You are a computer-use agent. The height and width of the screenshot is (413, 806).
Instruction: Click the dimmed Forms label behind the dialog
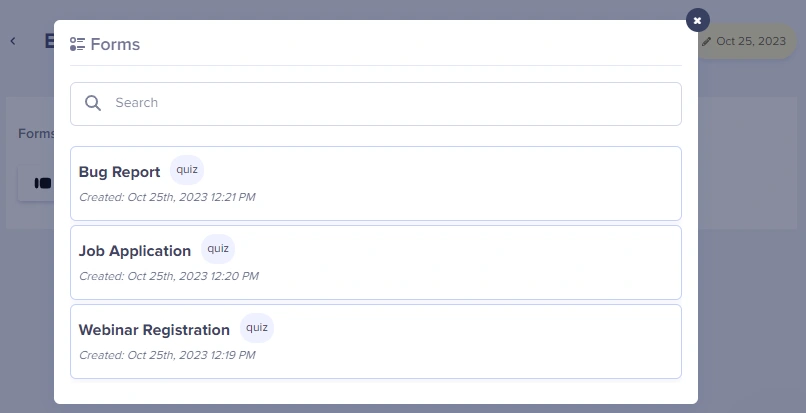tap(36, 134)
